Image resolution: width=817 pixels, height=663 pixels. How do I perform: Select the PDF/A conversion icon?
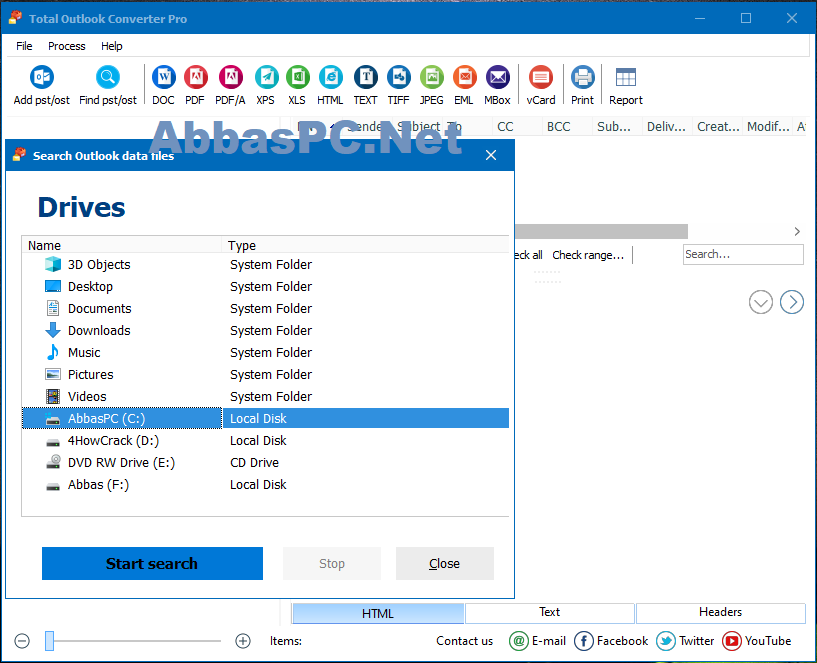tap(230, 85)
